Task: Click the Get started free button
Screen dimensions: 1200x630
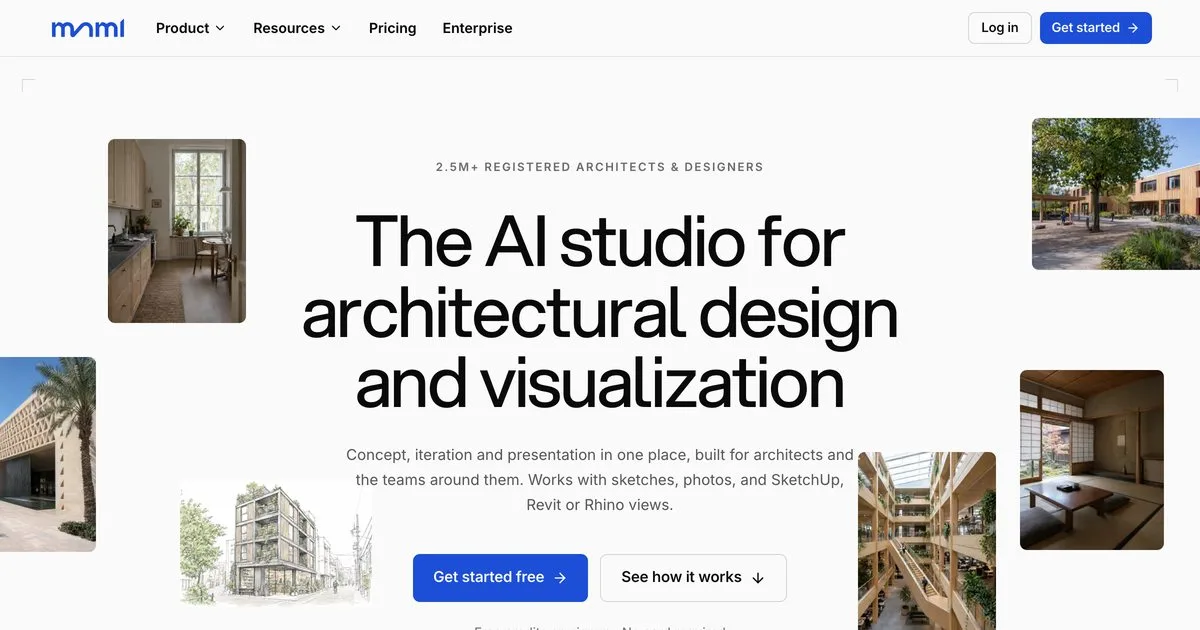Action: pos(500,578)
